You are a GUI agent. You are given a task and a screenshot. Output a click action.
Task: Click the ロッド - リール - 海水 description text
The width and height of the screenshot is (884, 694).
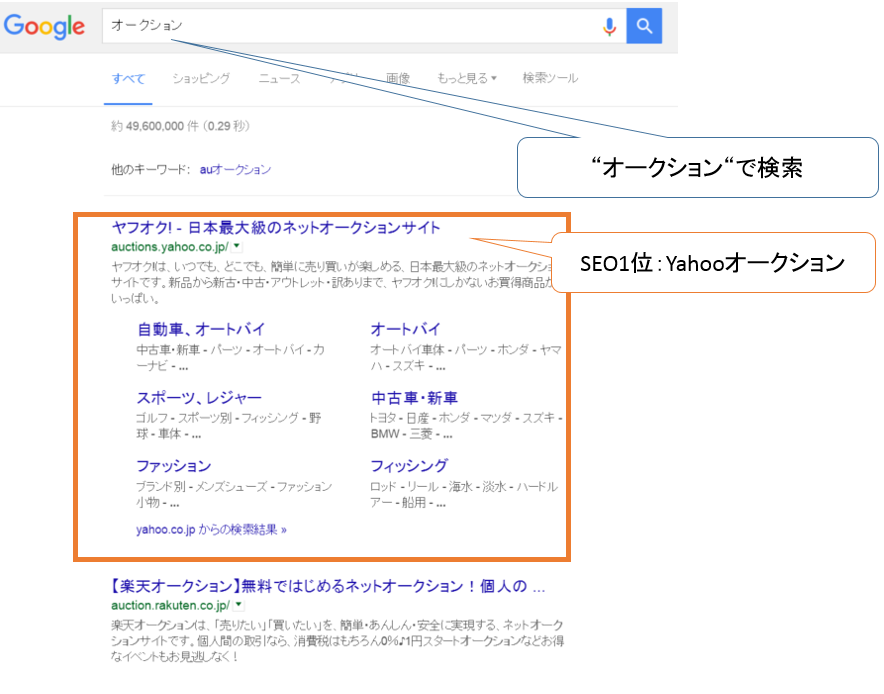[464, 494]
